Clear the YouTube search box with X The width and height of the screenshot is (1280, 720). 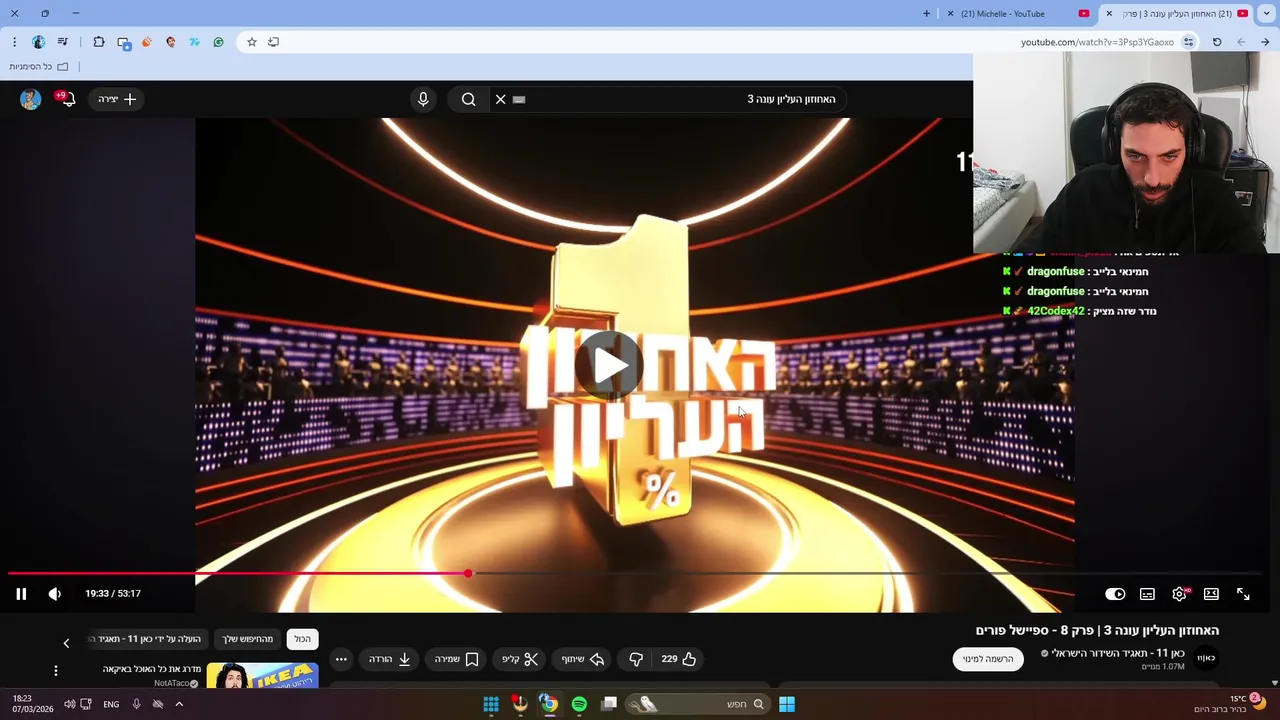point(501,99)
